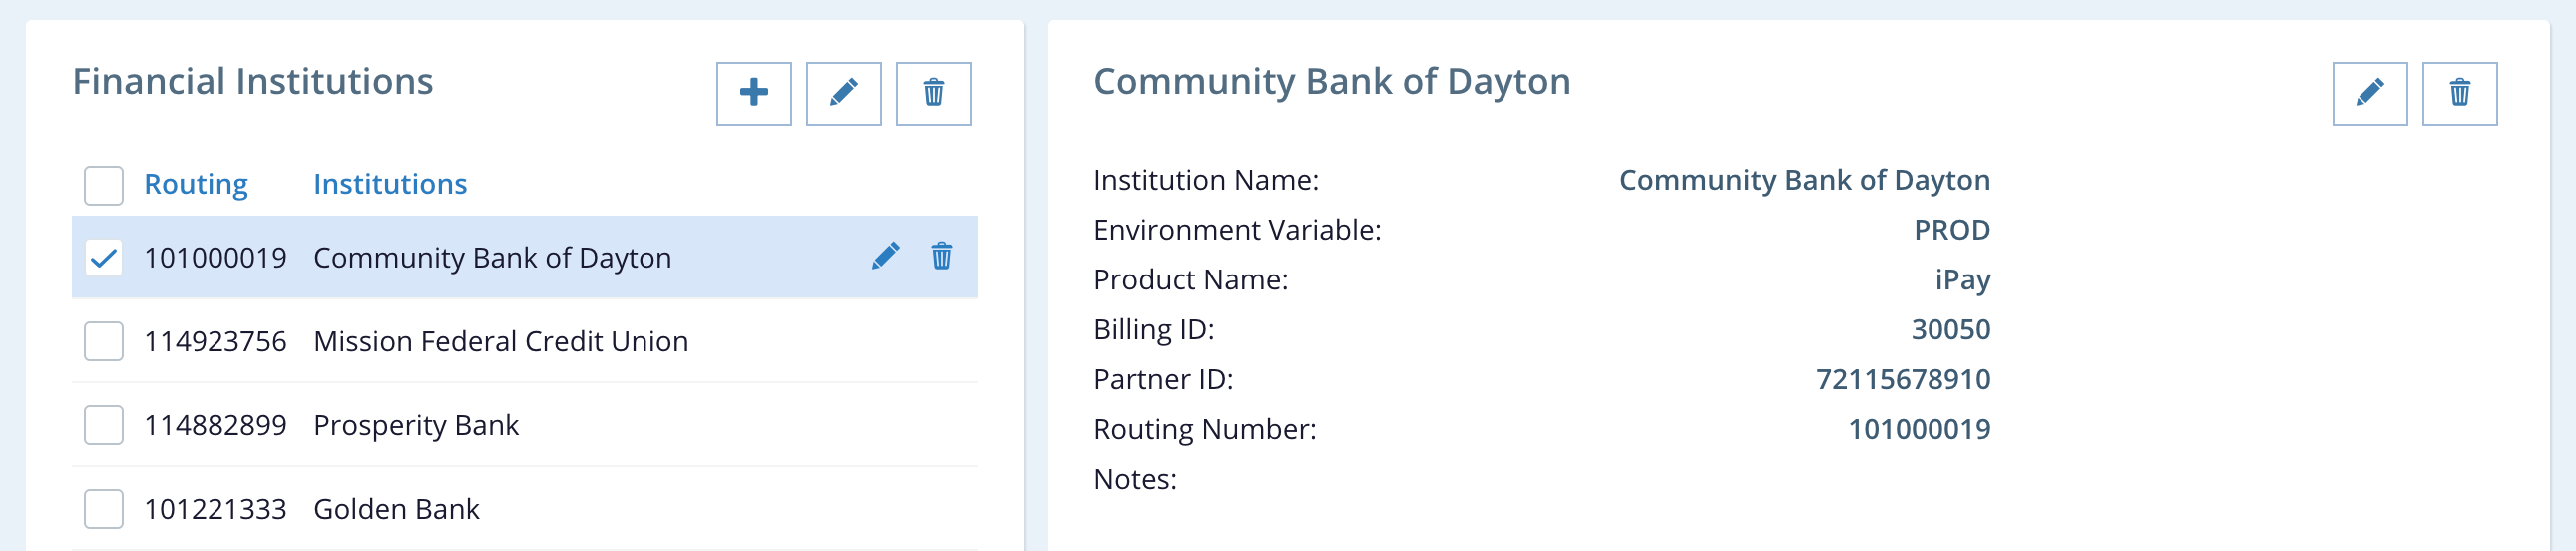This screenshot has width=2576, height=551.
Task: Click the add financial institution plus icon
Action: [x=753, y=93]
